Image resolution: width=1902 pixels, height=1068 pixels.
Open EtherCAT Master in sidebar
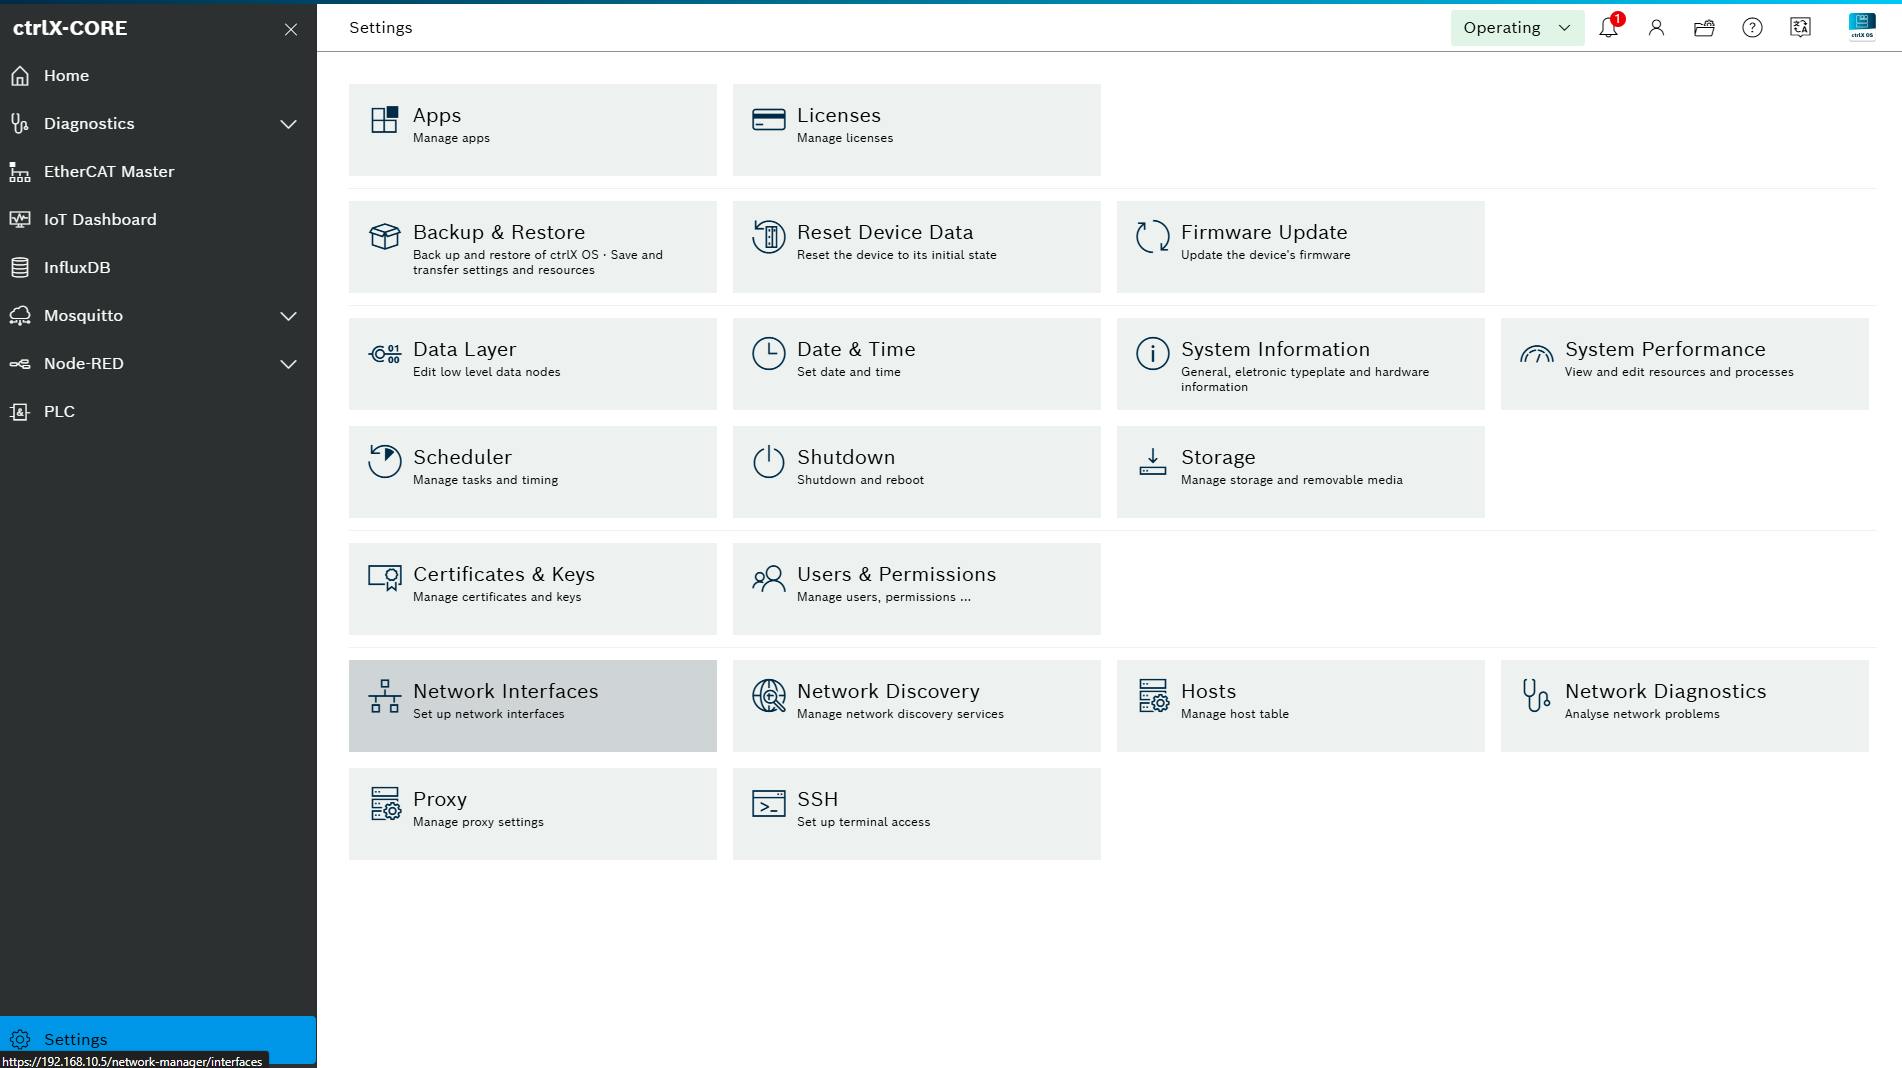(158, 172)
